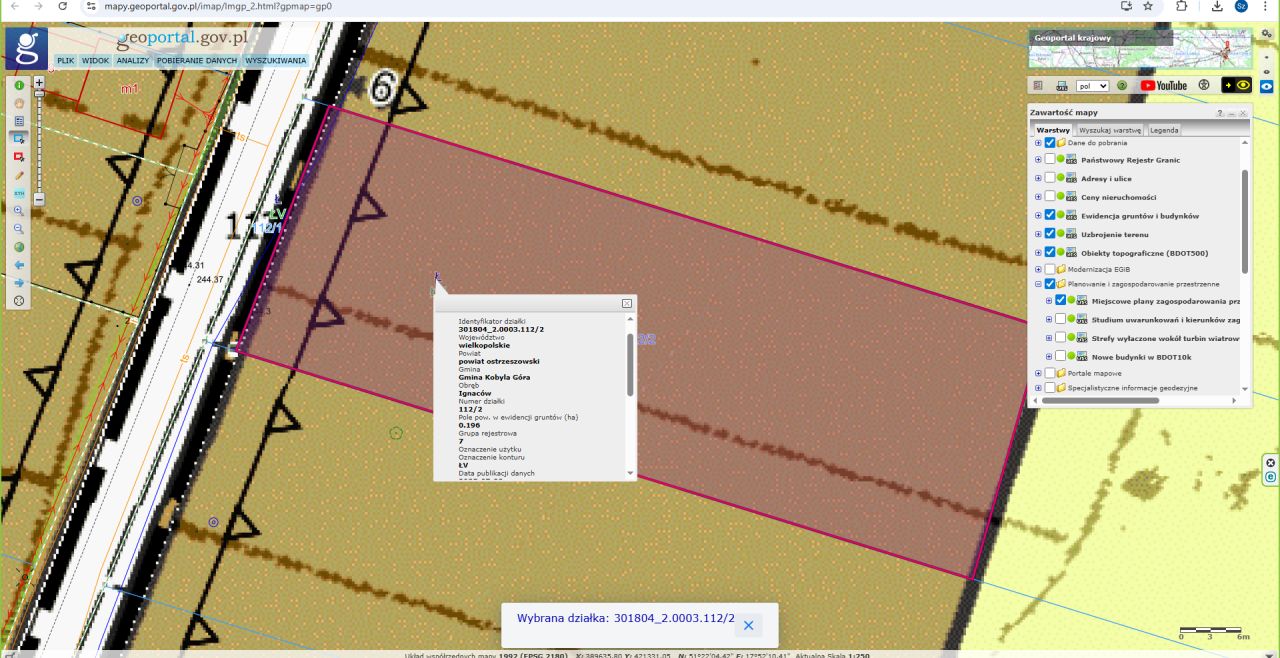Select the blue rectangle identify tool

pos(19,138)
